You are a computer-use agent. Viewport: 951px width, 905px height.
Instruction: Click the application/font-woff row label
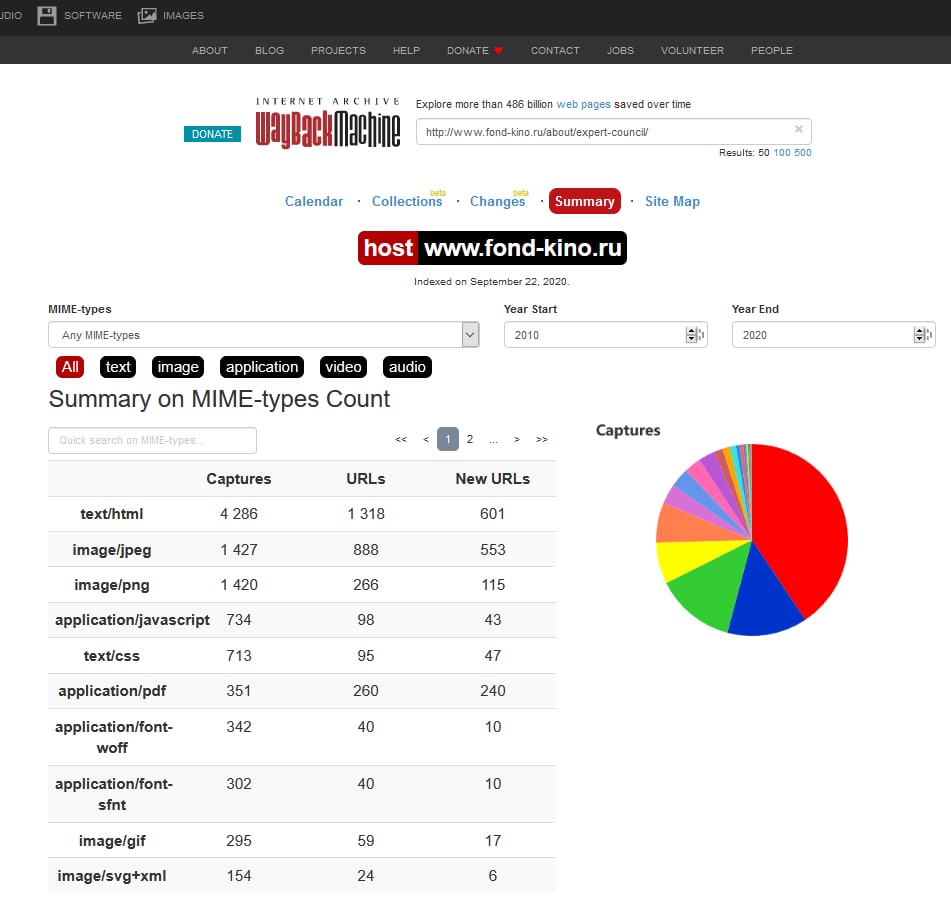113,737
